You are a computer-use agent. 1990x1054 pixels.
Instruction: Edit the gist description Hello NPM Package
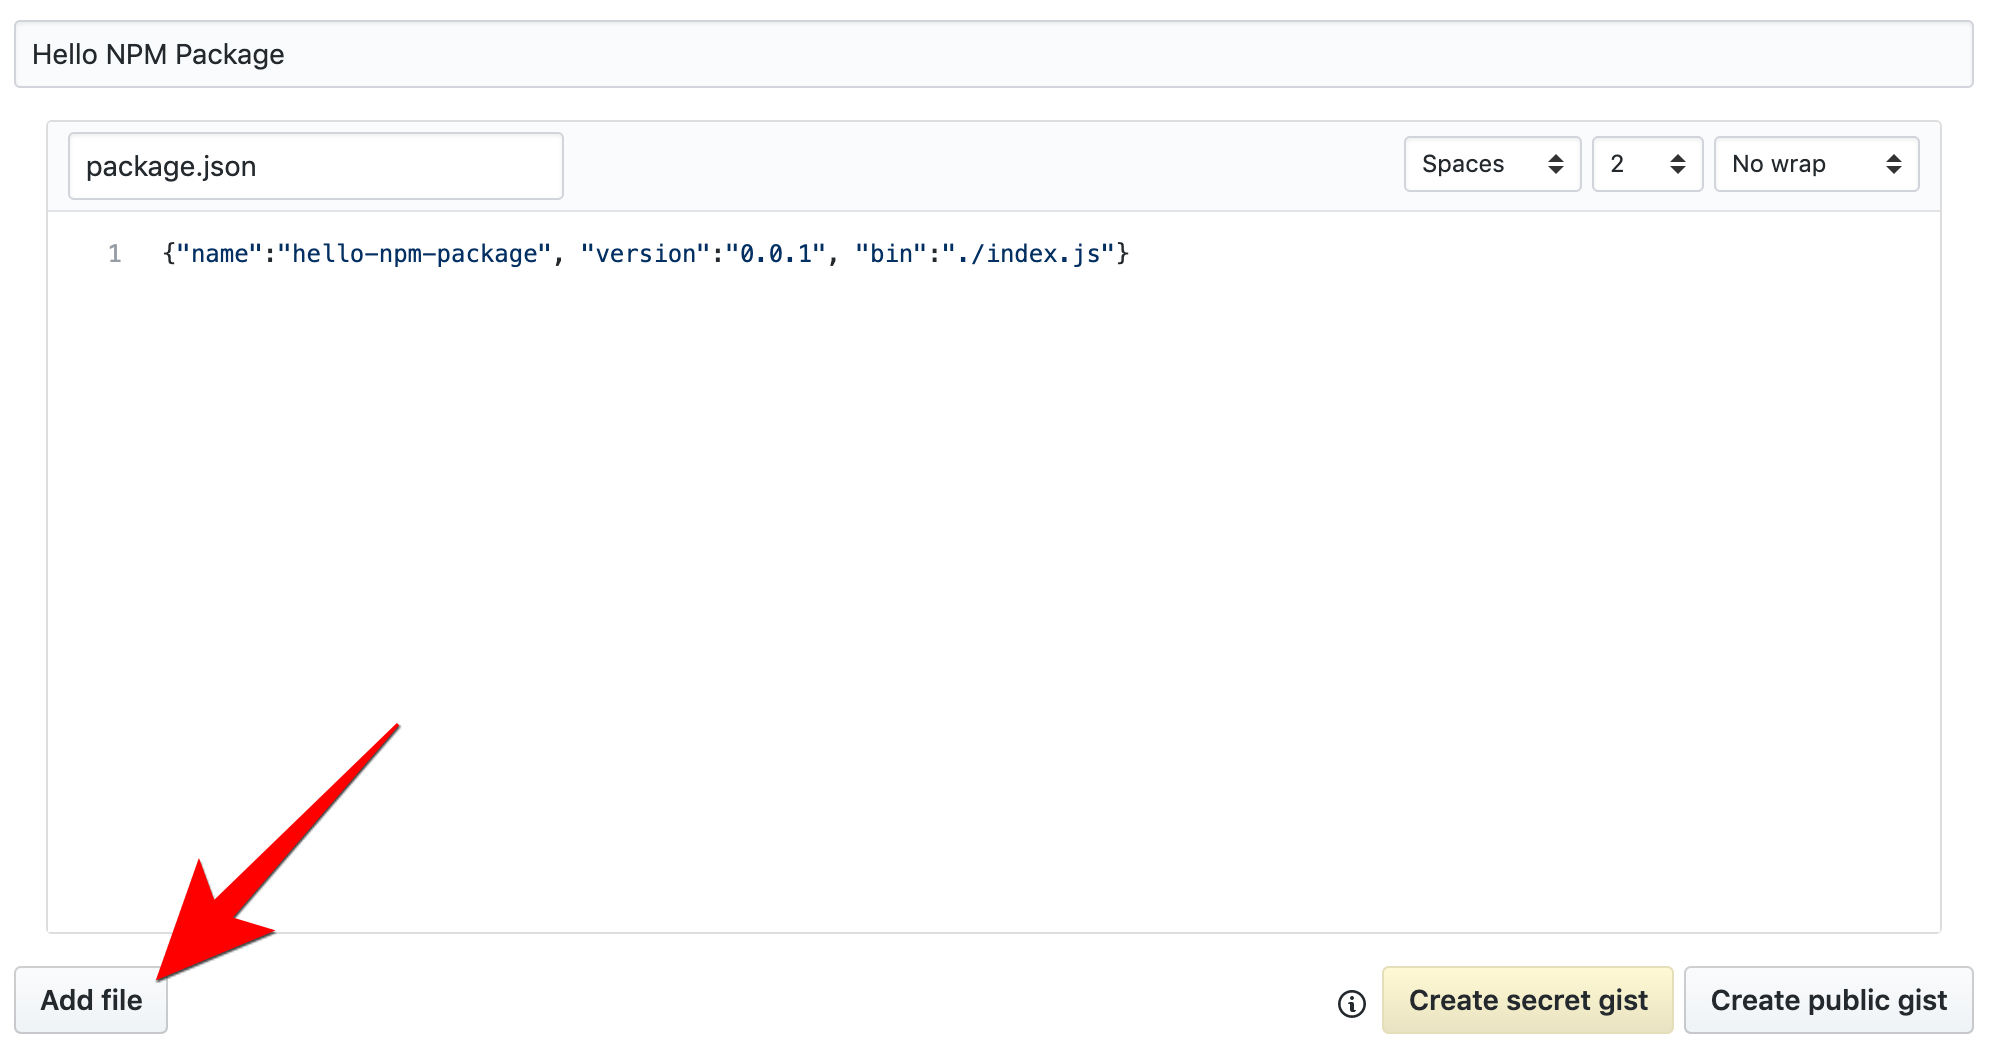(x=400, y=54)
